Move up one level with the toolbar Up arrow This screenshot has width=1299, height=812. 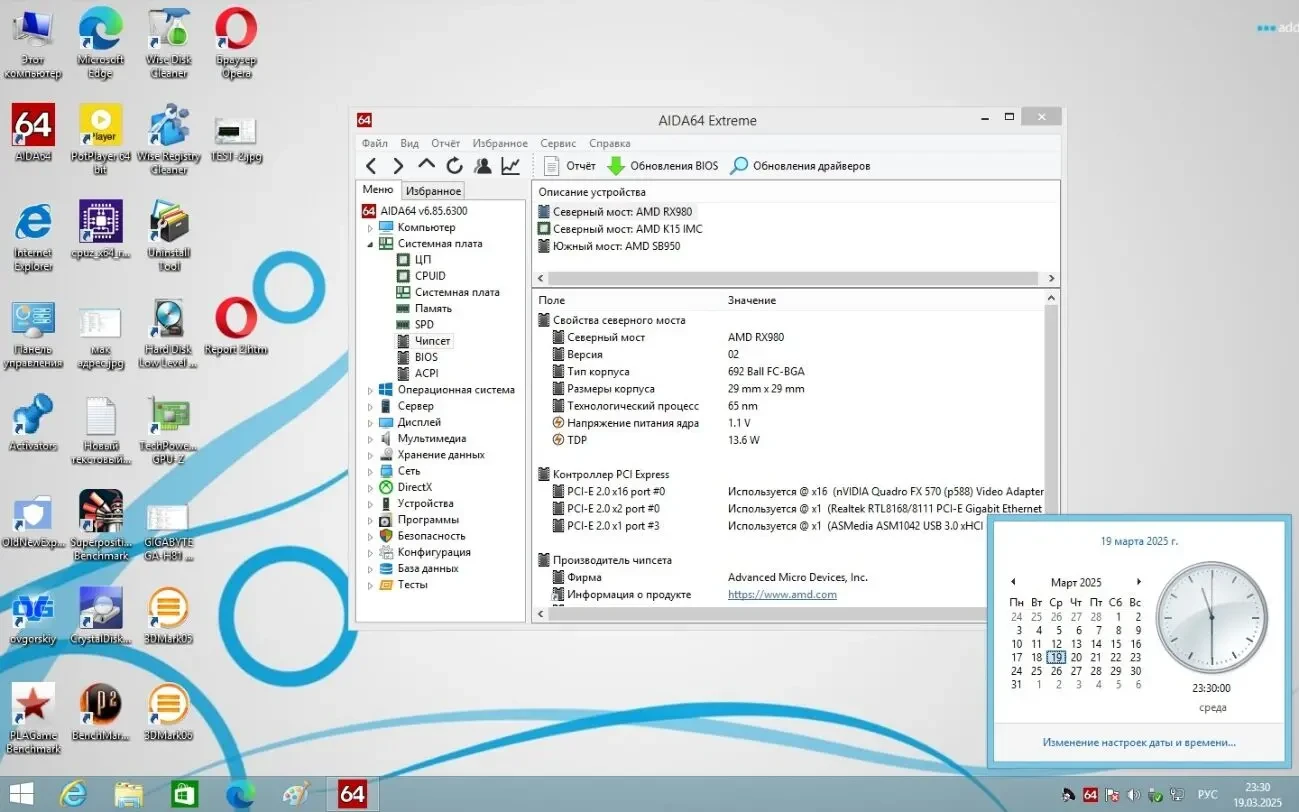tap(426, 165)
